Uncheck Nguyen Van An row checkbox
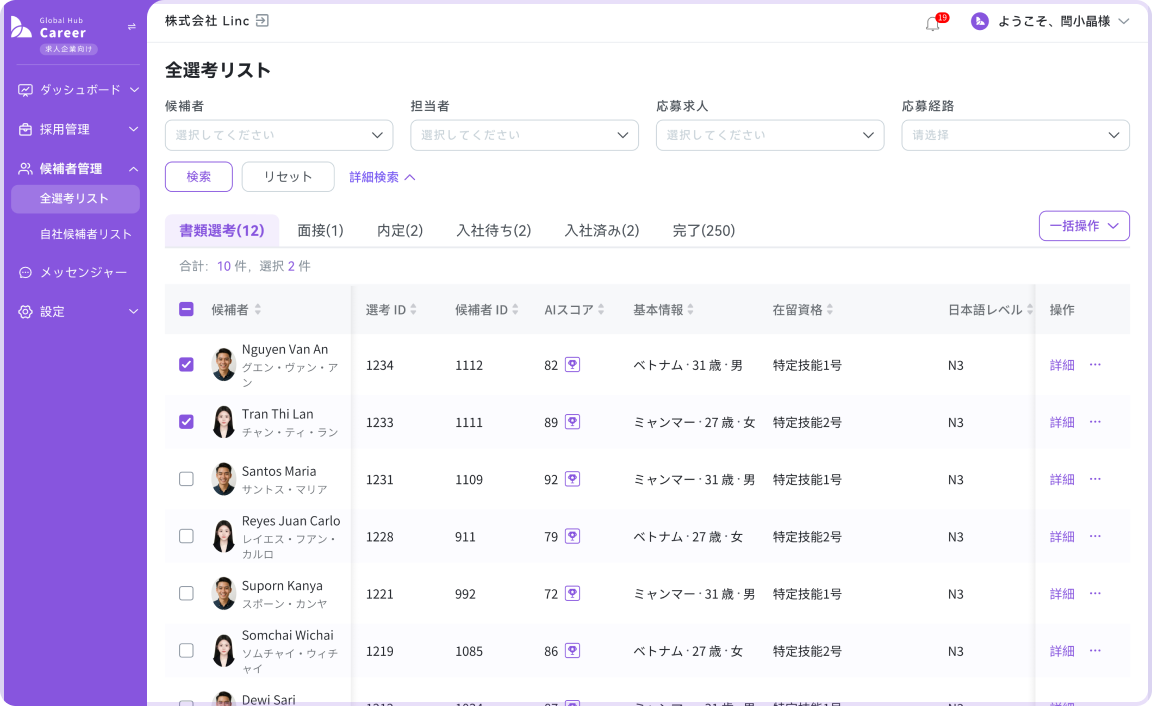Viewport: 1152px width, 706px height. click(x=187, y=364)
